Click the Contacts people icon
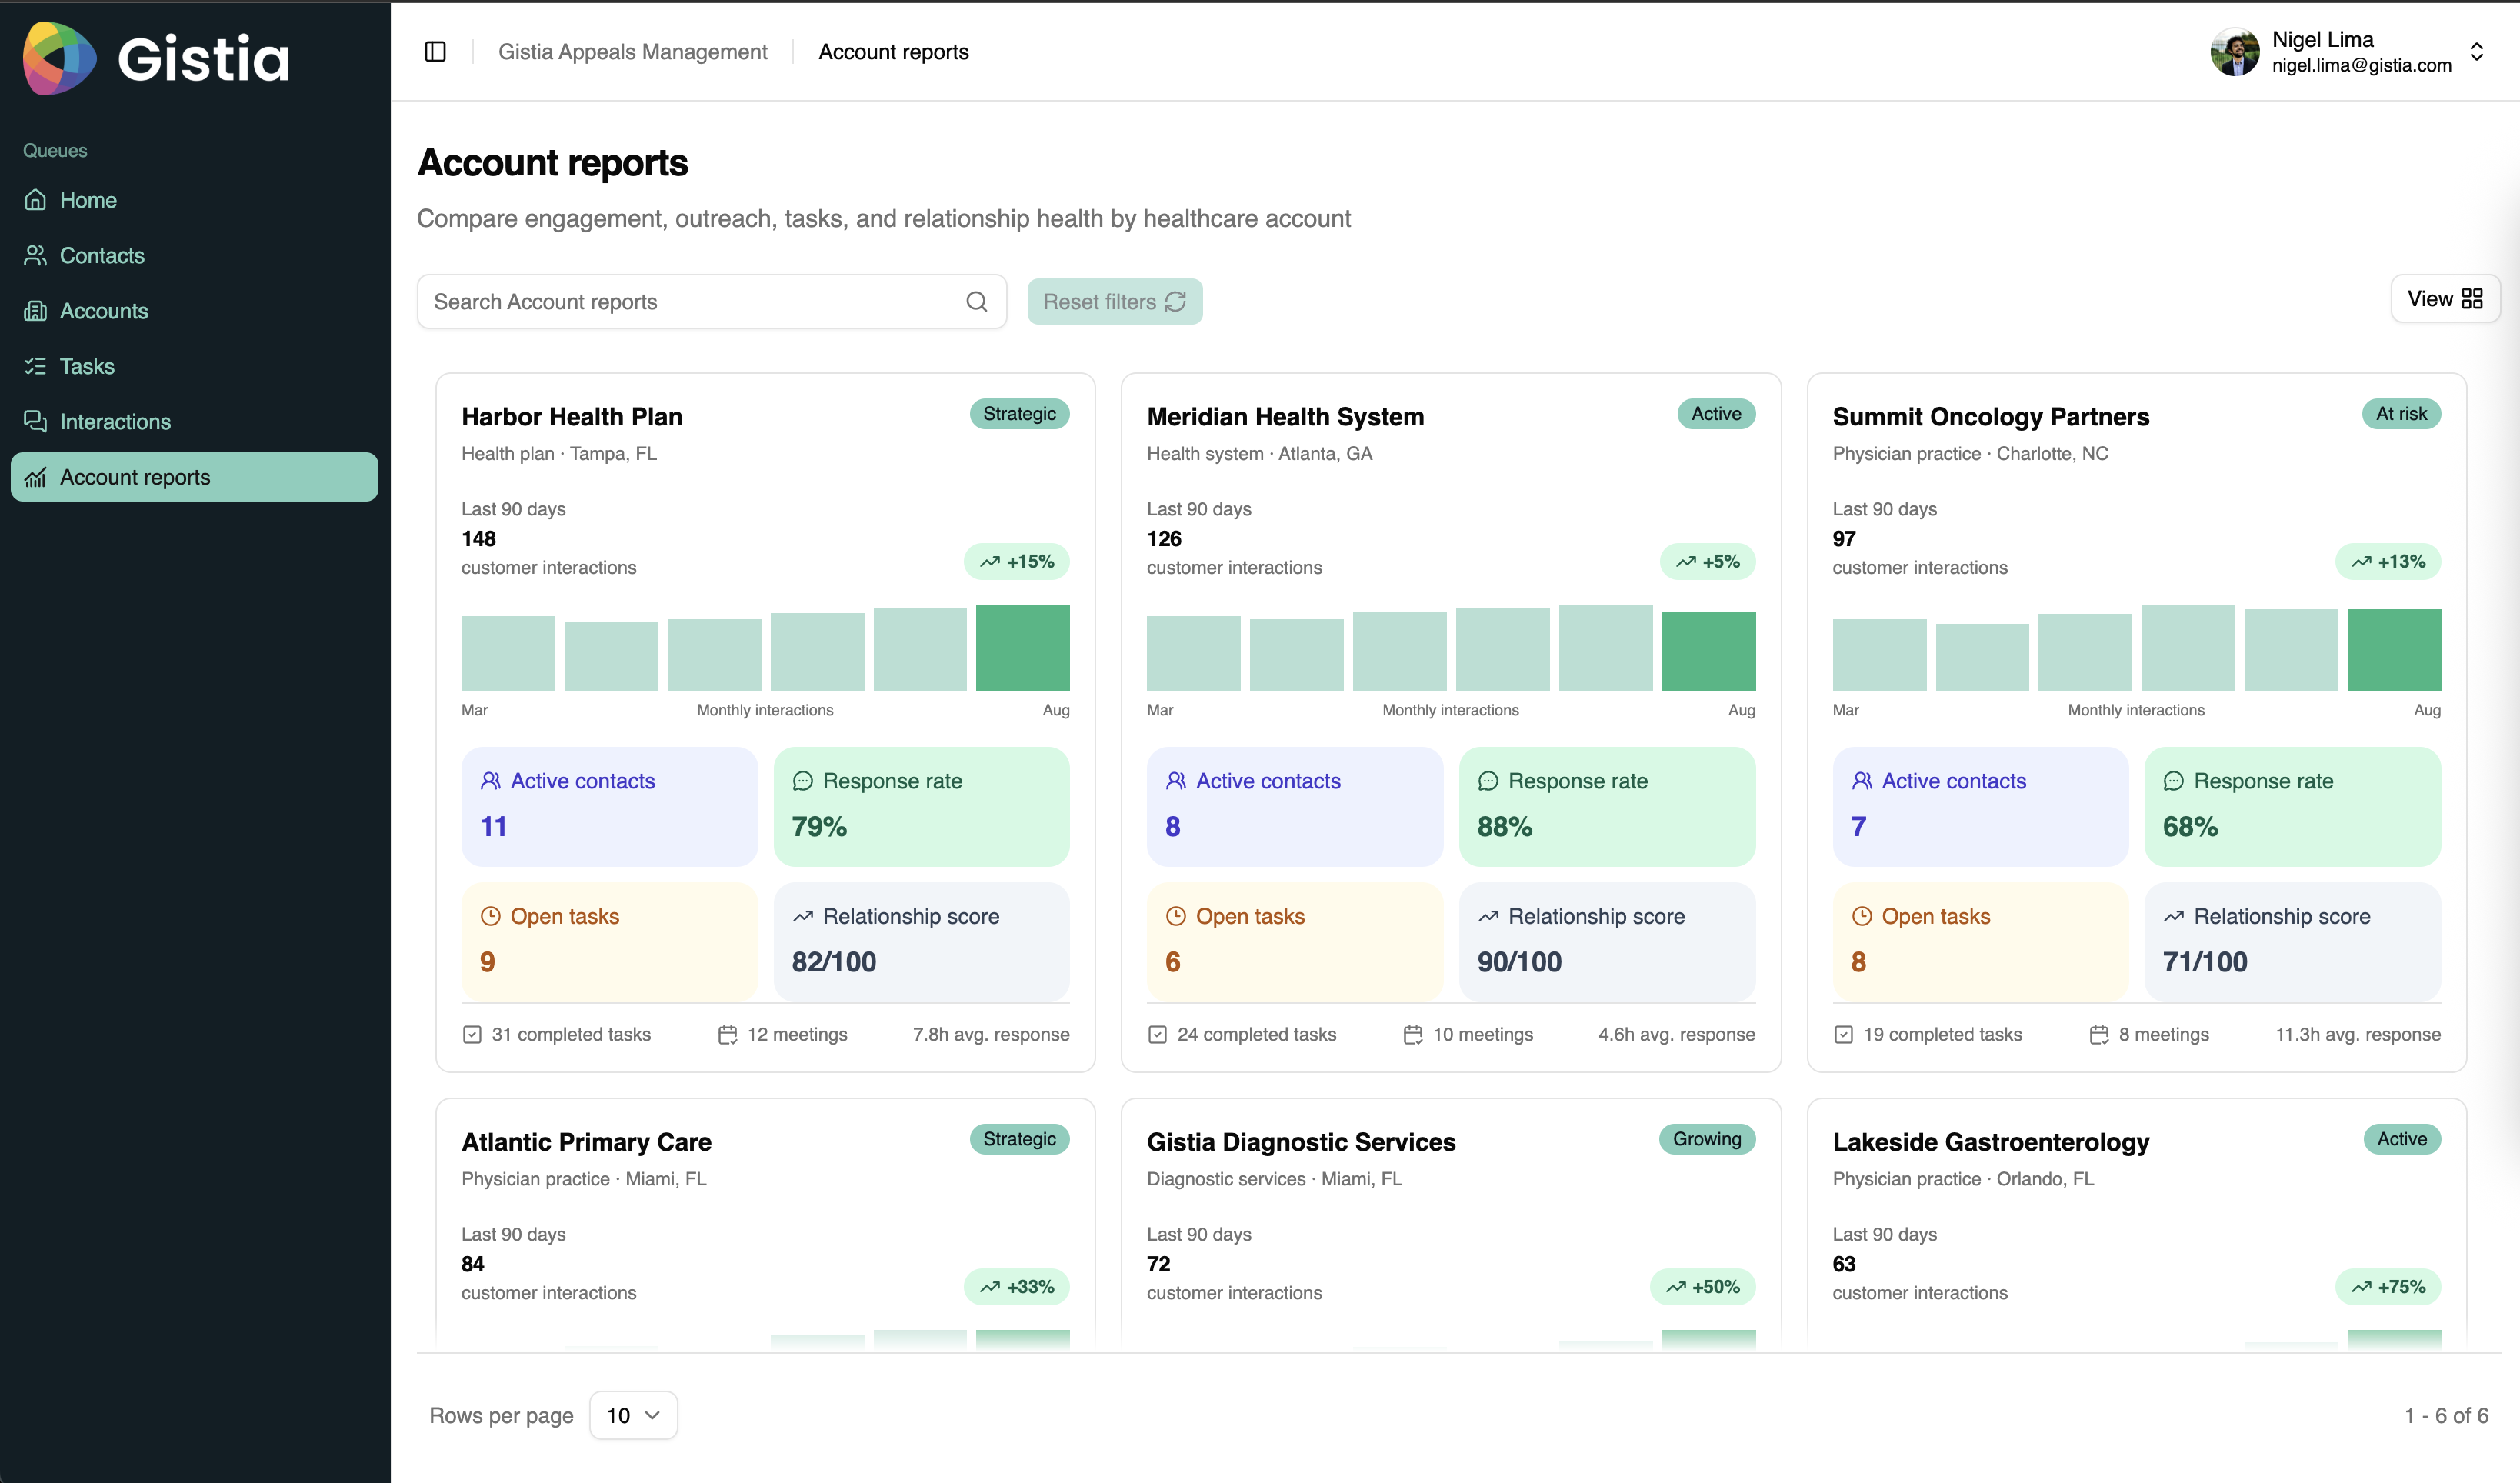Screen dimensions: 2520x1483 point(35,255)
